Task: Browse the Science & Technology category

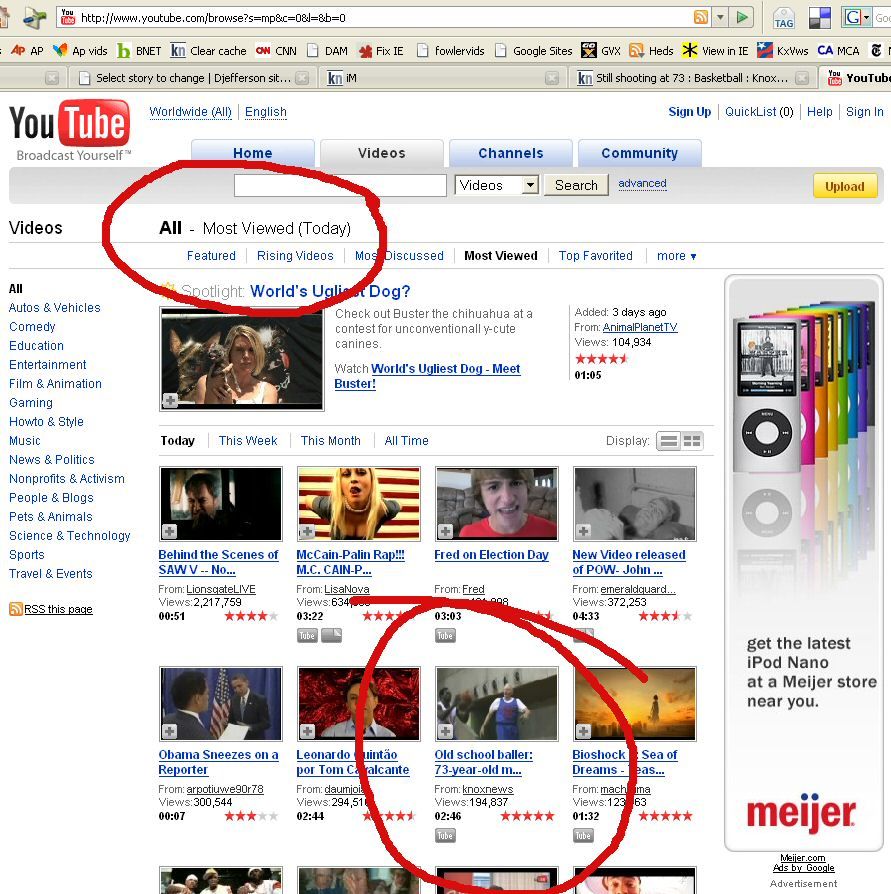Action: (x=70, y=536)
